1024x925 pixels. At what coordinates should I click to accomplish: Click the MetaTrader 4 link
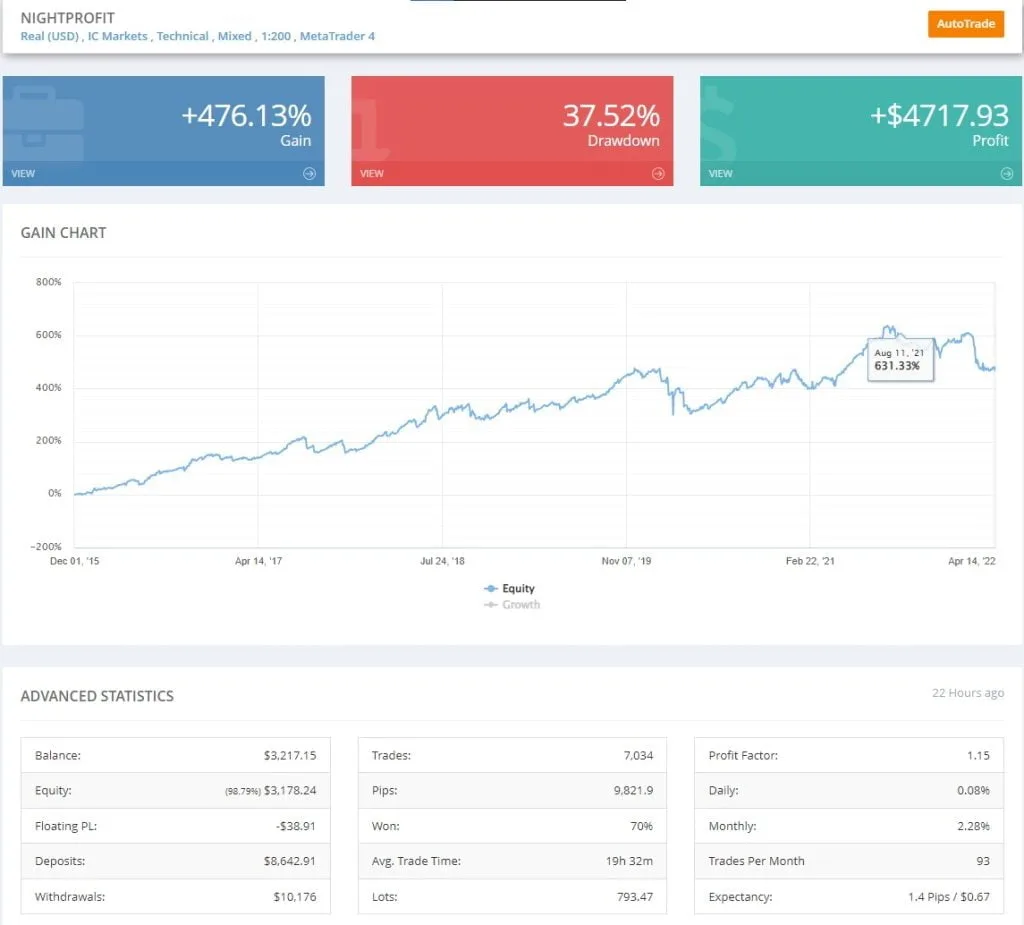tap(337, 36)
